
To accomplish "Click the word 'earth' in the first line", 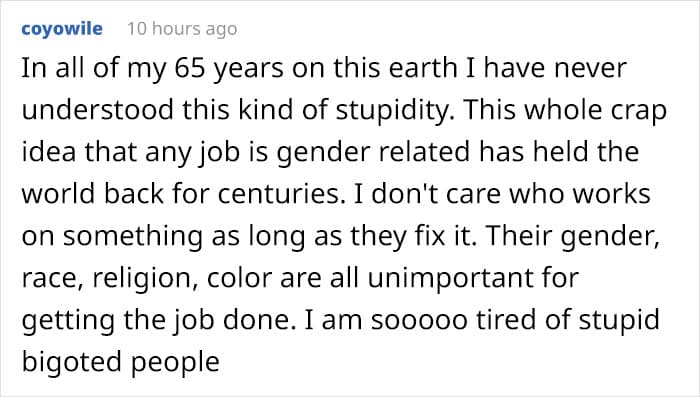I will (423, 68).
